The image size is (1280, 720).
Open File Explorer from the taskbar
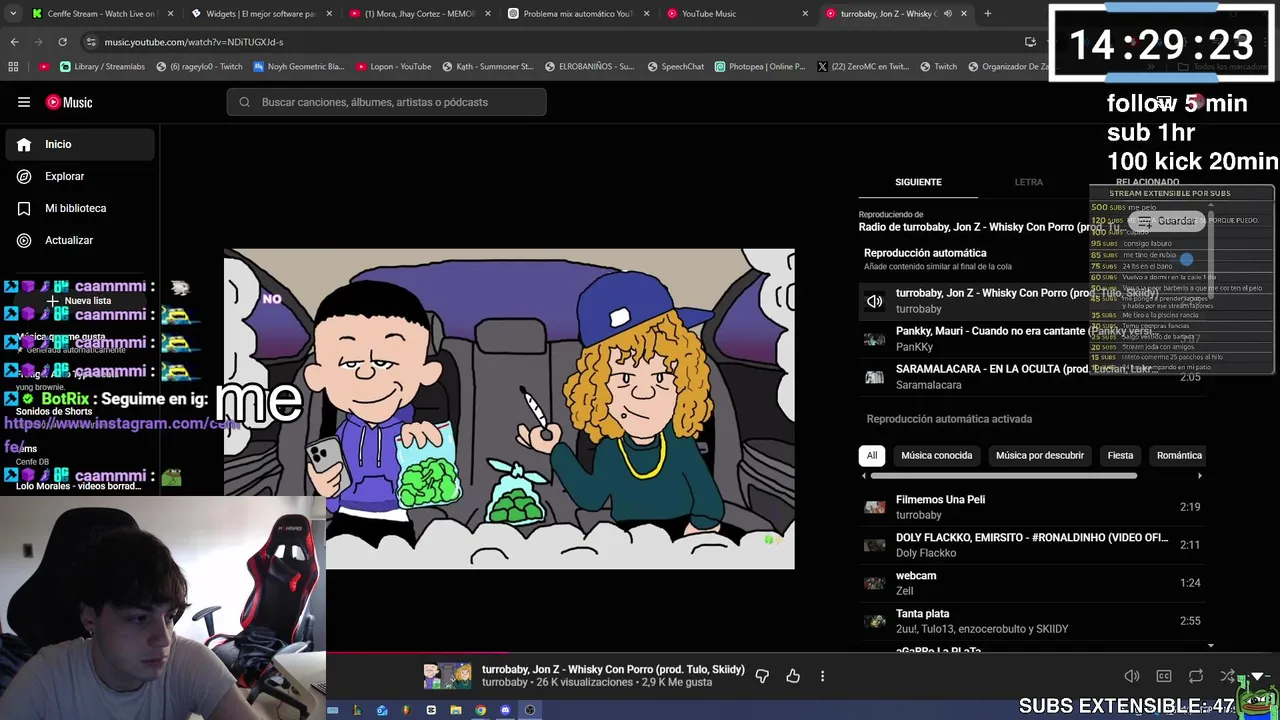point(455,710)
